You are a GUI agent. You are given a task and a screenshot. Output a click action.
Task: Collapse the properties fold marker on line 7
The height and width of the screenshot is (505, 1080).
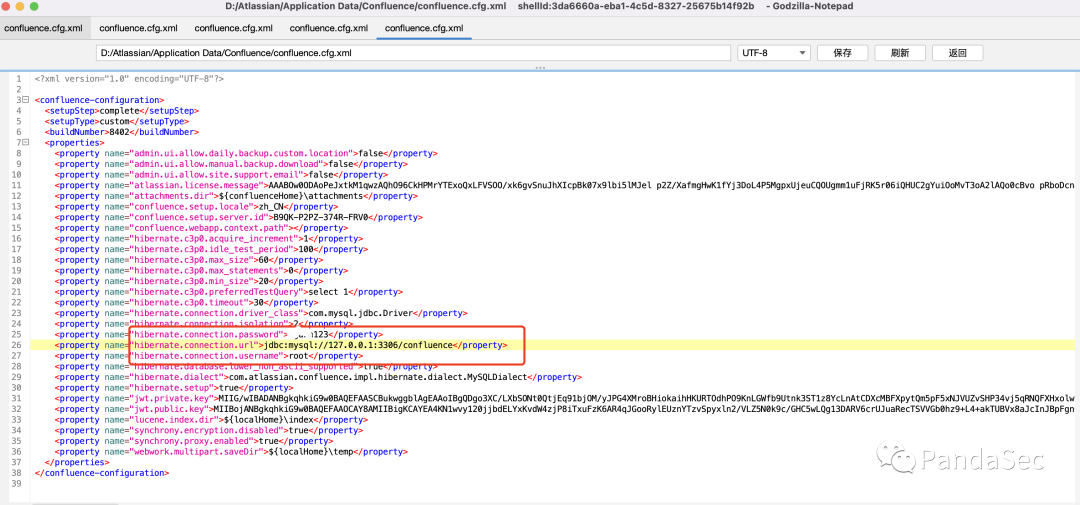[25, 143]
